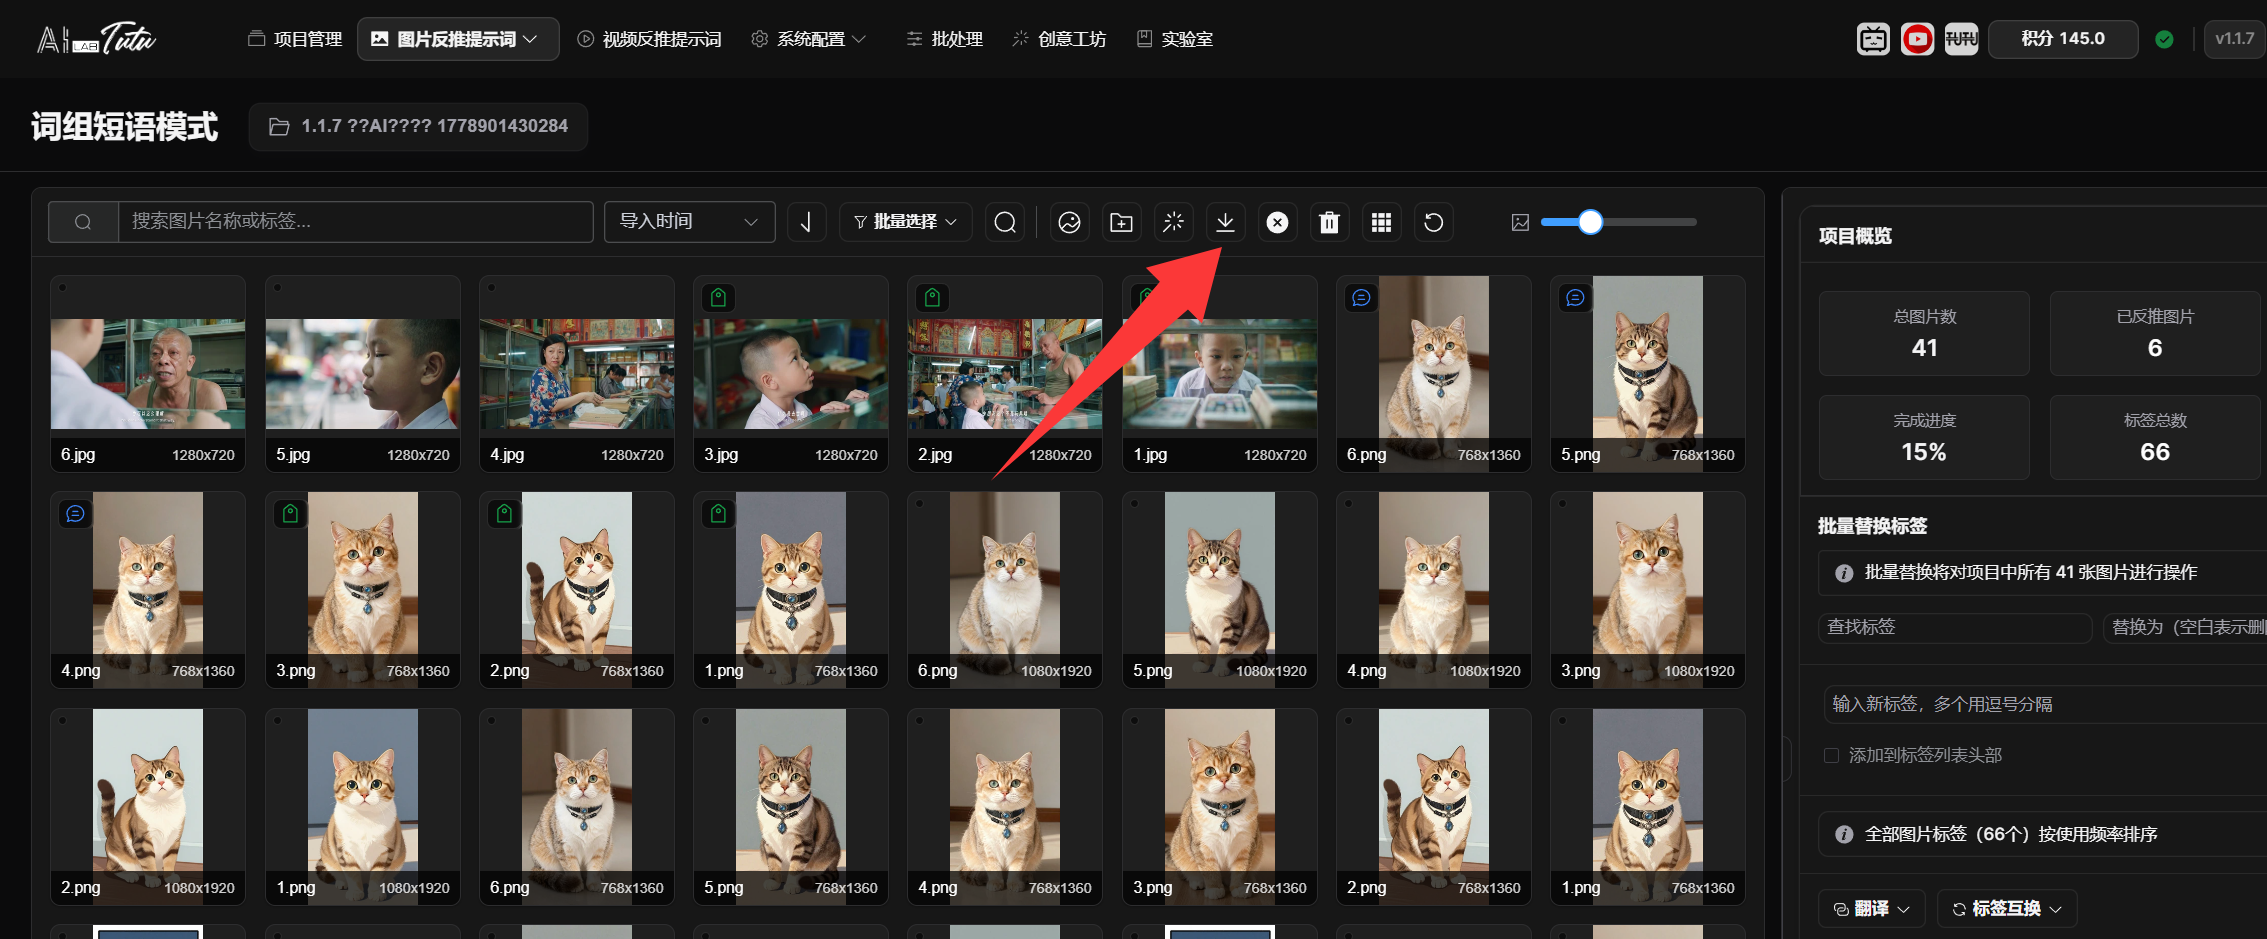
Task: Click green tag icon on 2.jpg card
Action: tap(932, 297)
